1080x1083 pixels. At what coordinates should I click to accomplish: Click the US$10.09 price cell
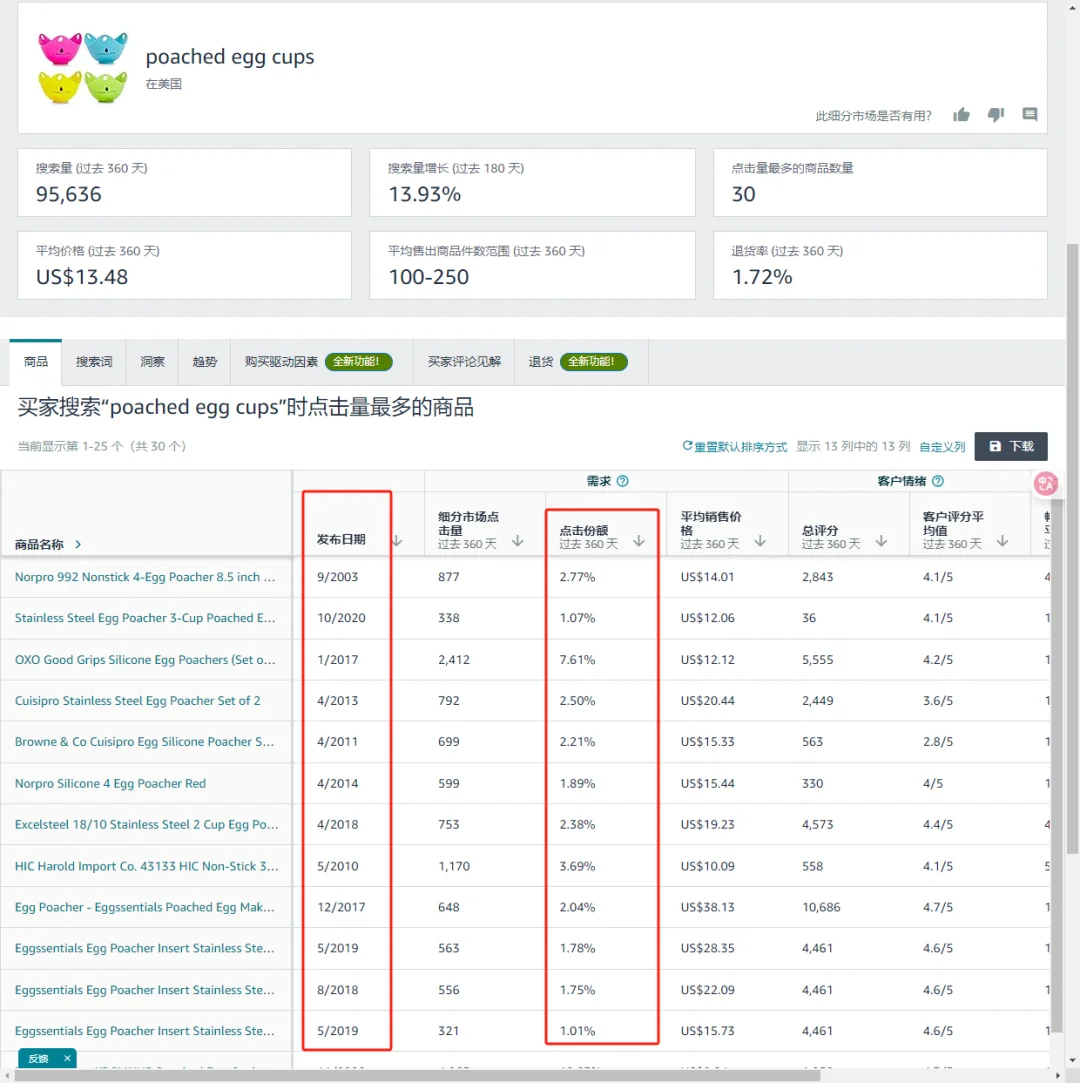click(707, 866)
